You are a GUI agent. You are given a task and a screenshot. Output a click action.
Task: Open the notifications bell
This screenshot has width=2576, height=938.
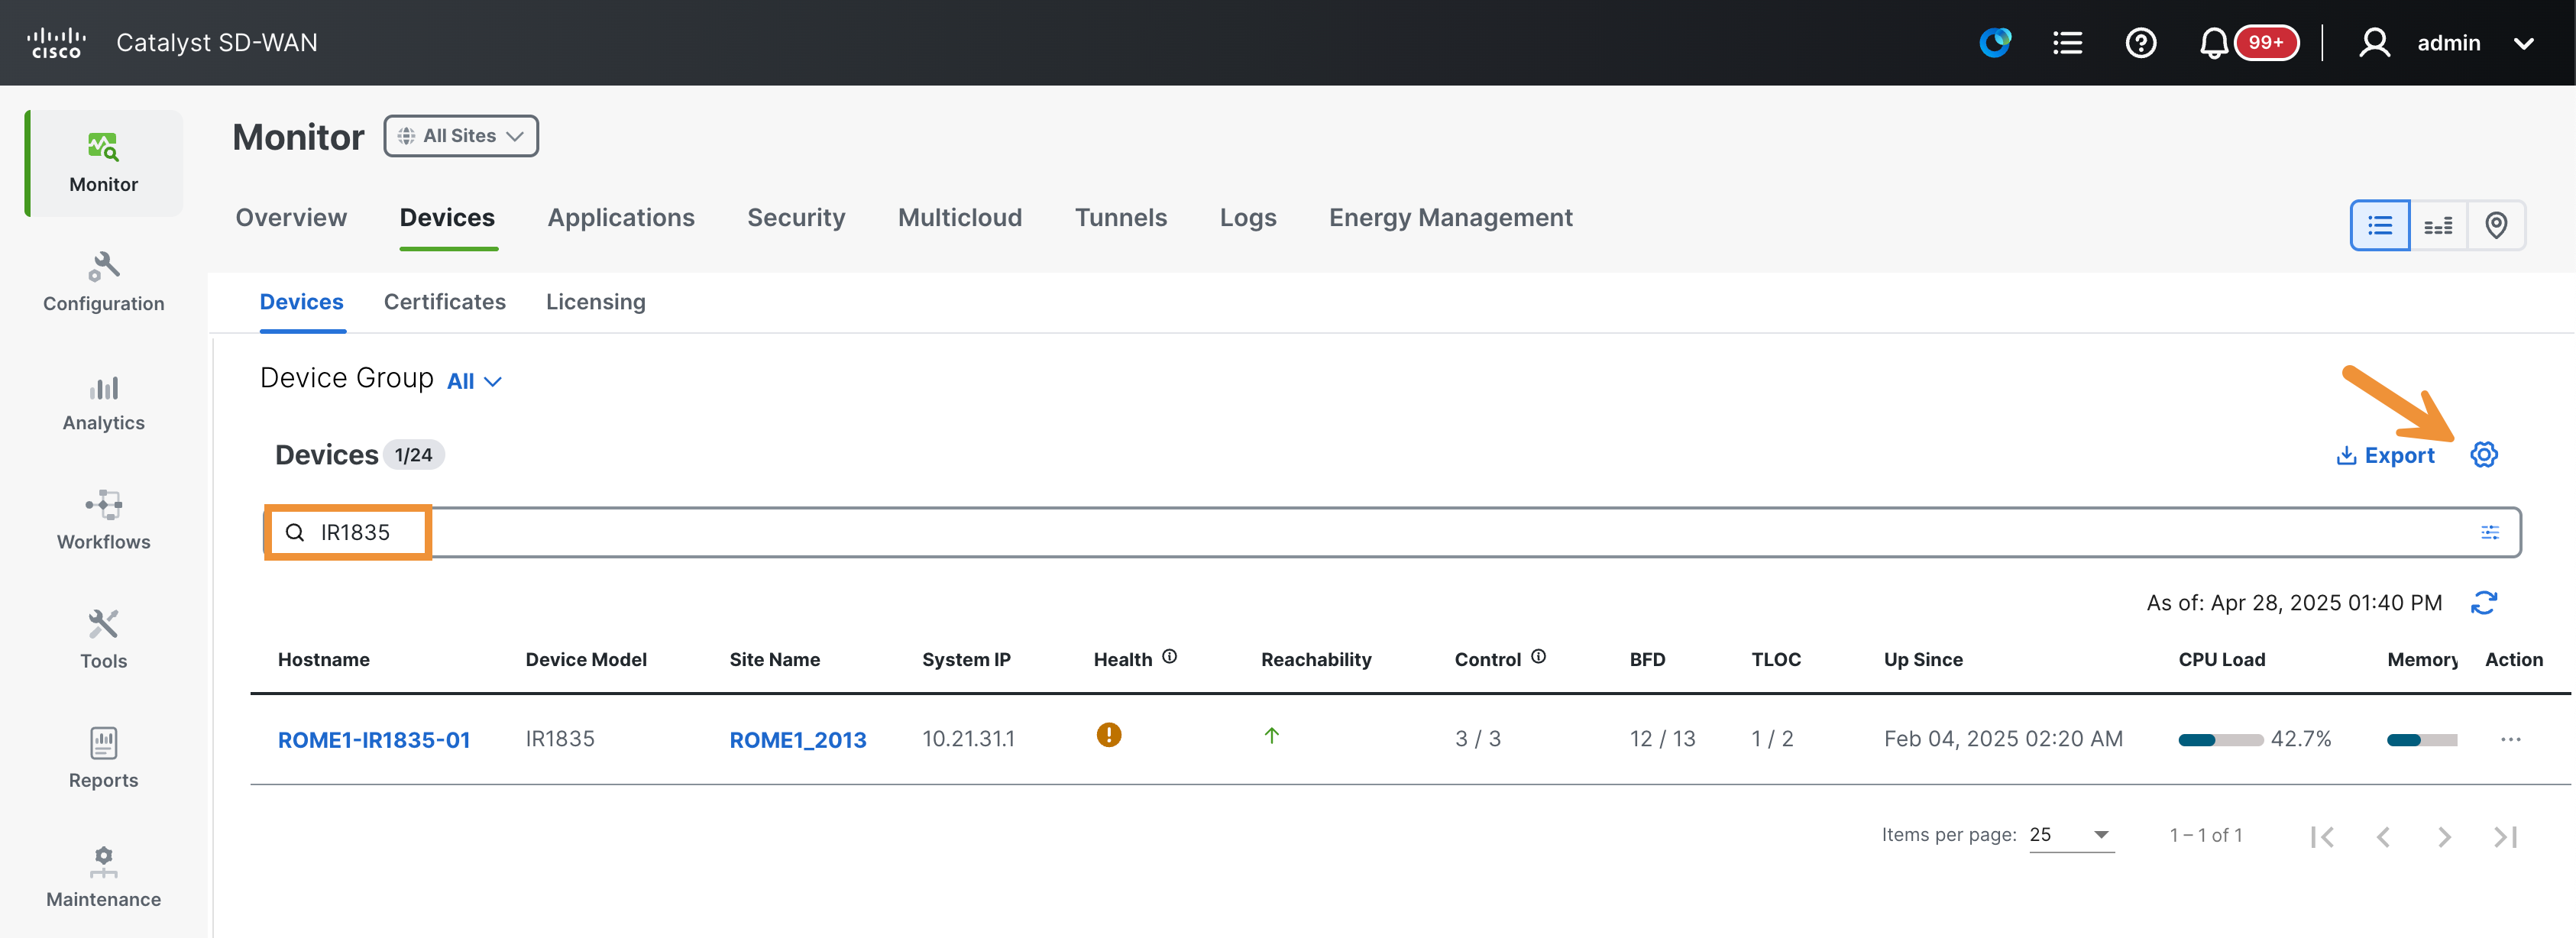[x=2213, y=43]
